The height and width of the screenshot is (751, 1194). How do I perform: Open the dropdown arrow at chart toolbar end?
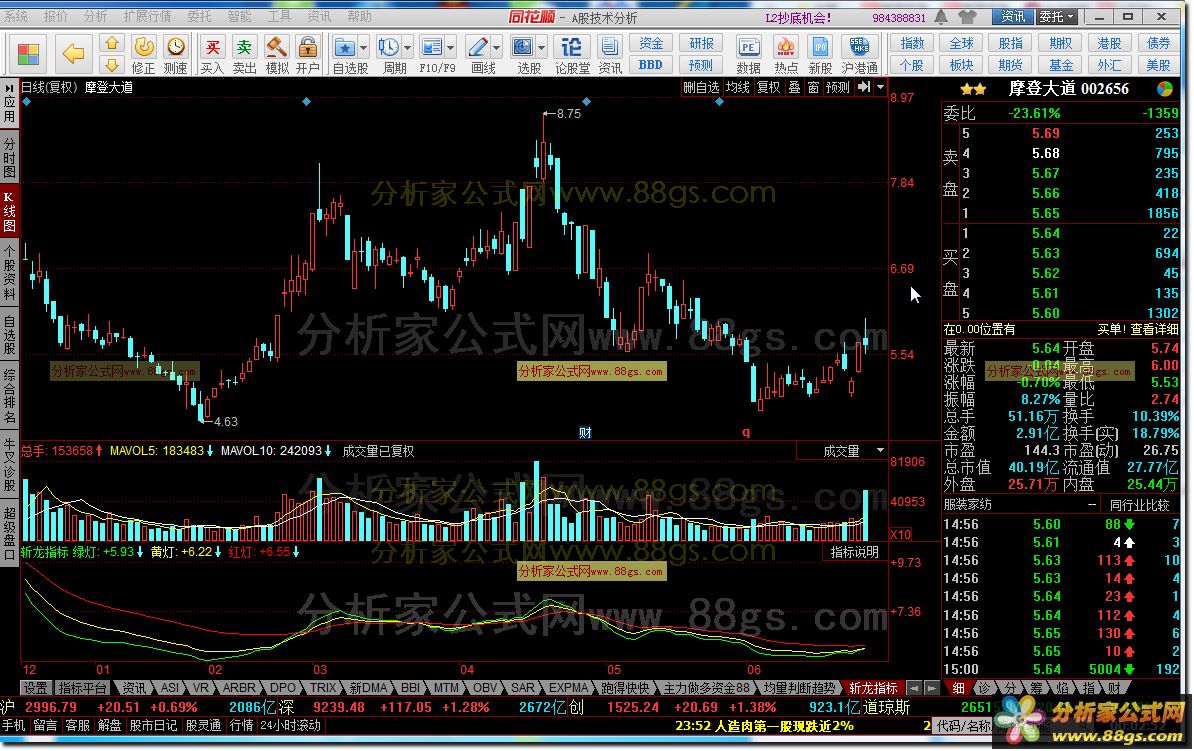pos(880,88)
